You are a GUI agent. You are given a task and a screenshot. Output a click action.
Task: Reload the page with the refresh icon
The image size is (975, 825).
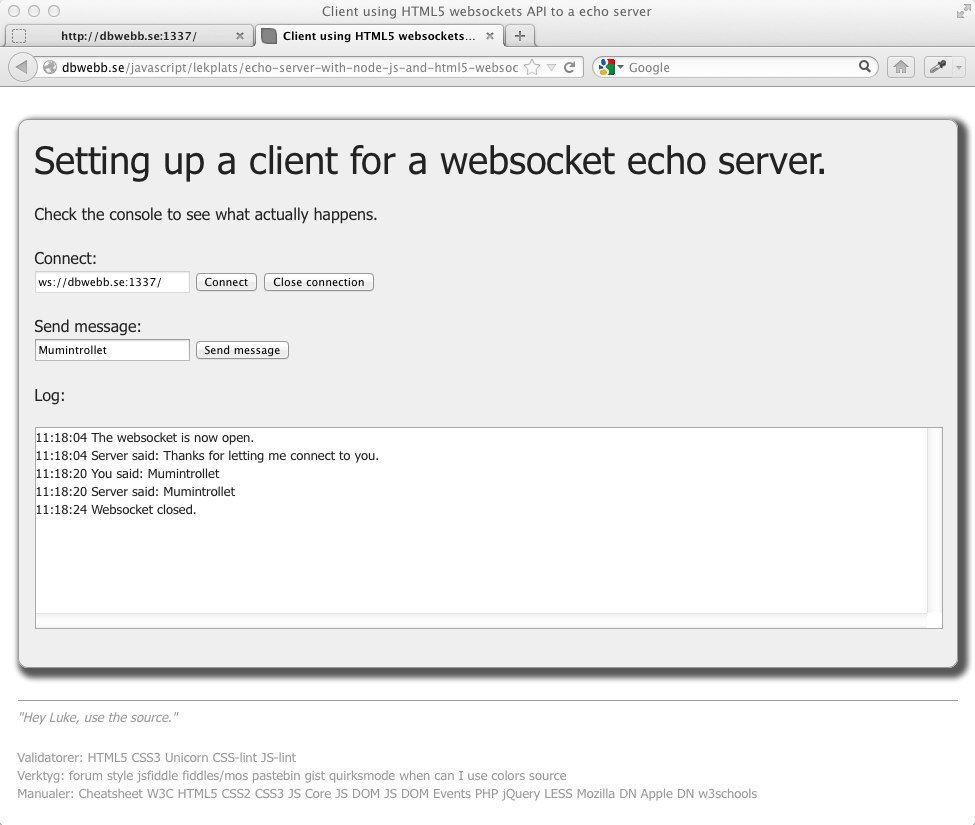tap(570, 67)
